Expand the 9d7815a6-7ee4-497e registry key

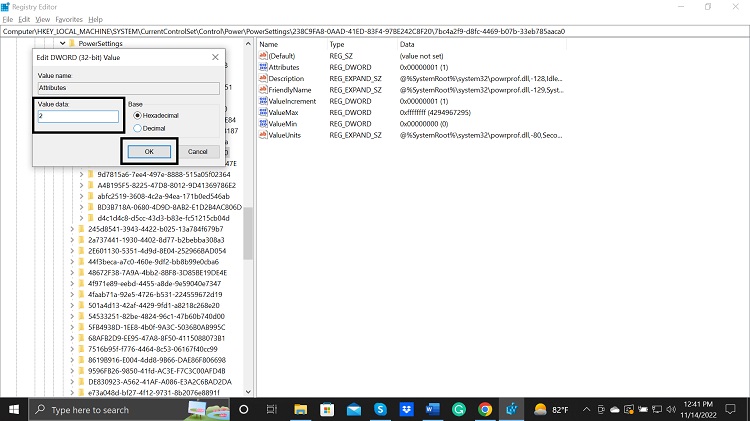(82, 173)
